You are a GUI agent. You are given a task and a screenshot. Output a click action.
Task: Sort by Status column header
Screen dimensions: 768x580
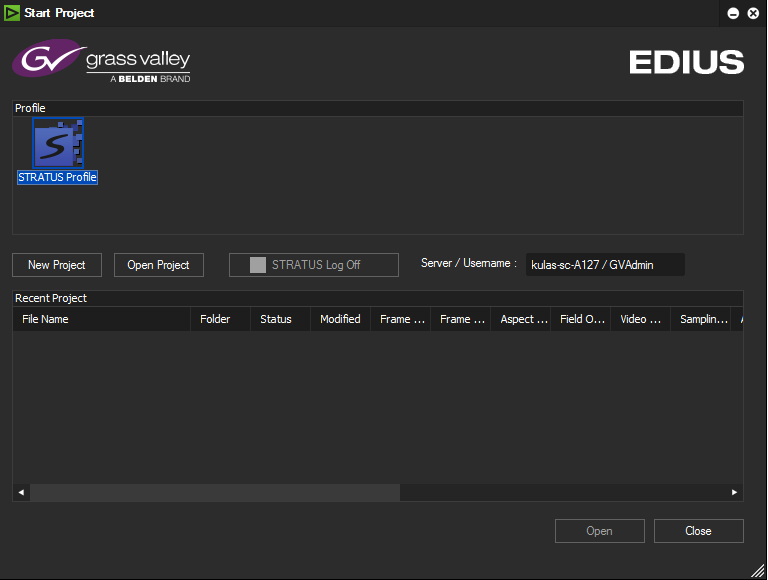(281, 319)
